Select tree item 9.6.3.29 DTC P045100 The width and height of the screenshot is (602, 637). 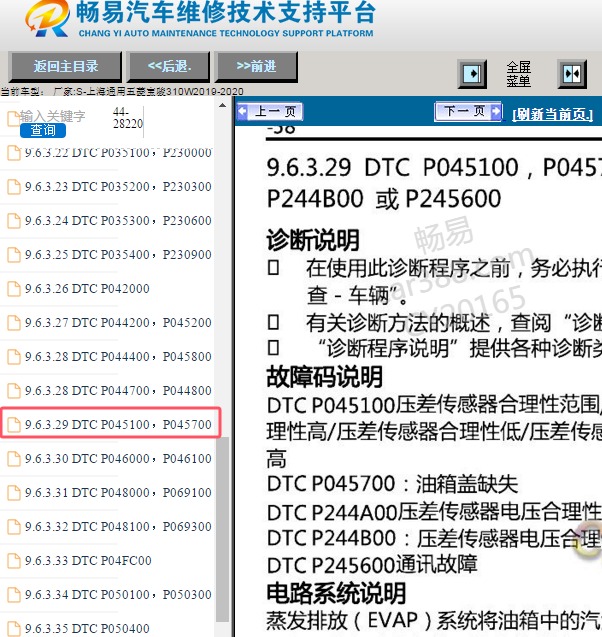tap(118, 425)
